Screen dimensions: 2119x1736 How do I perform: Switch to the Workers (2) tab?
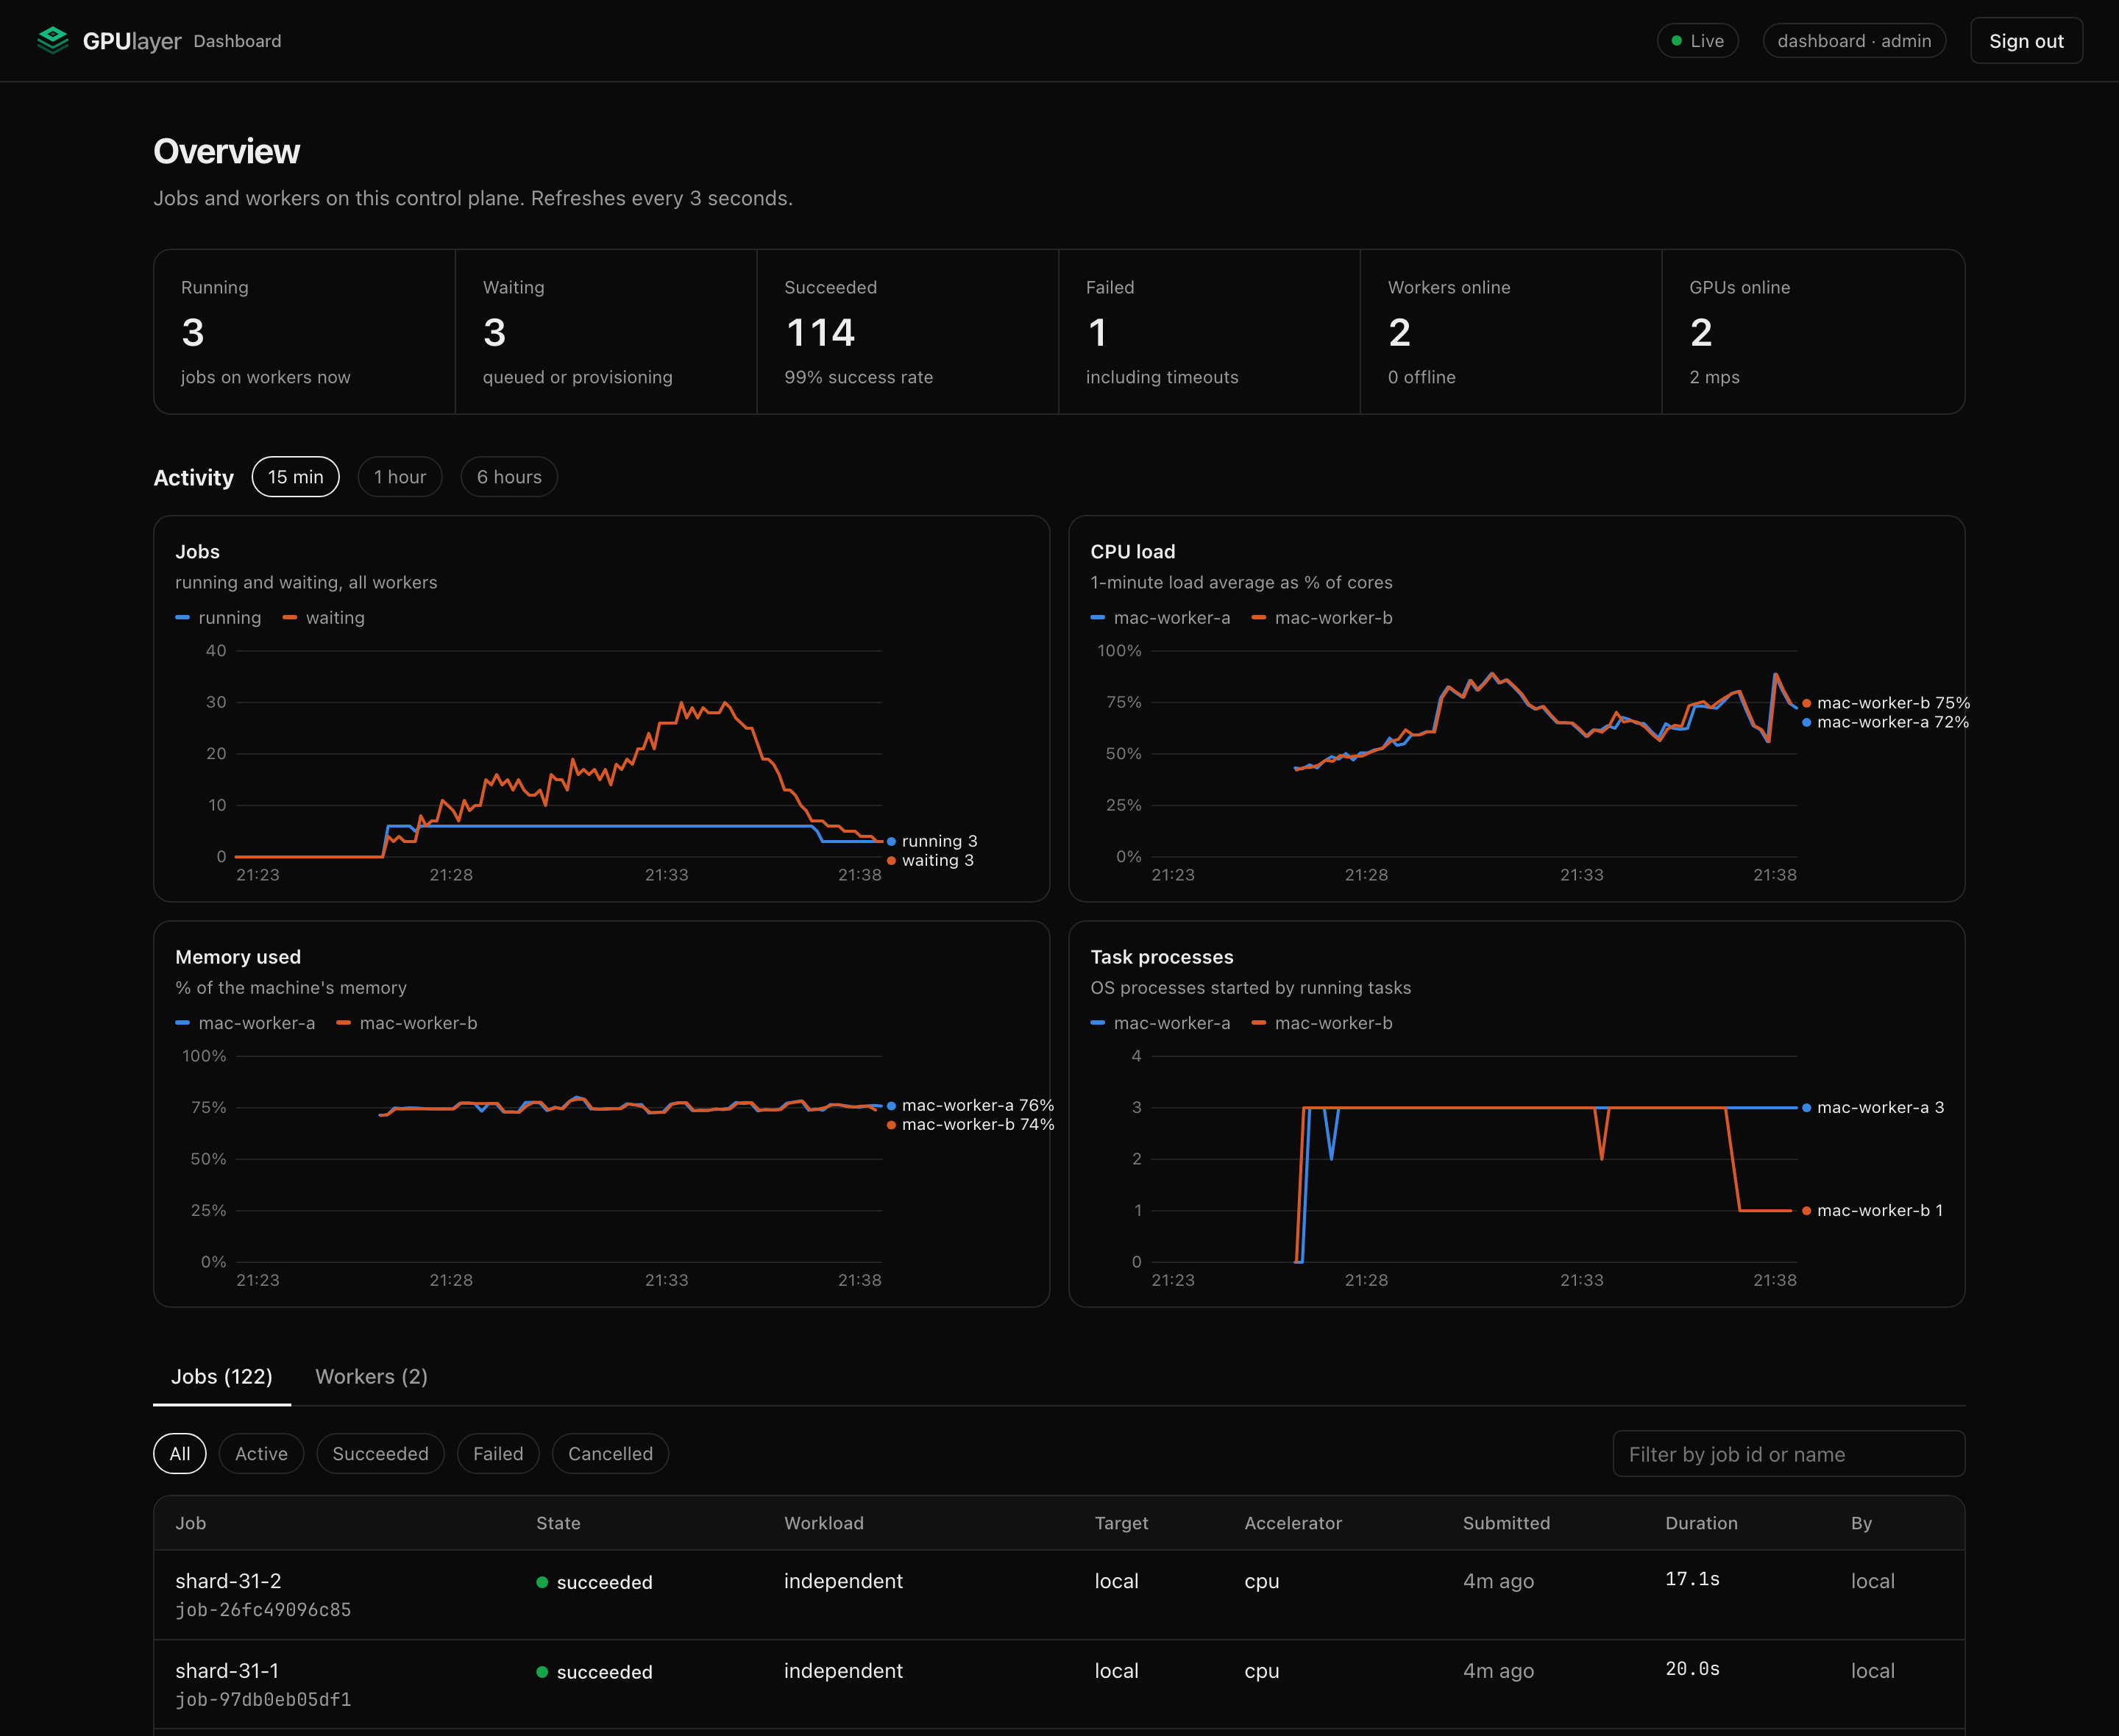tap(372, 1377)
